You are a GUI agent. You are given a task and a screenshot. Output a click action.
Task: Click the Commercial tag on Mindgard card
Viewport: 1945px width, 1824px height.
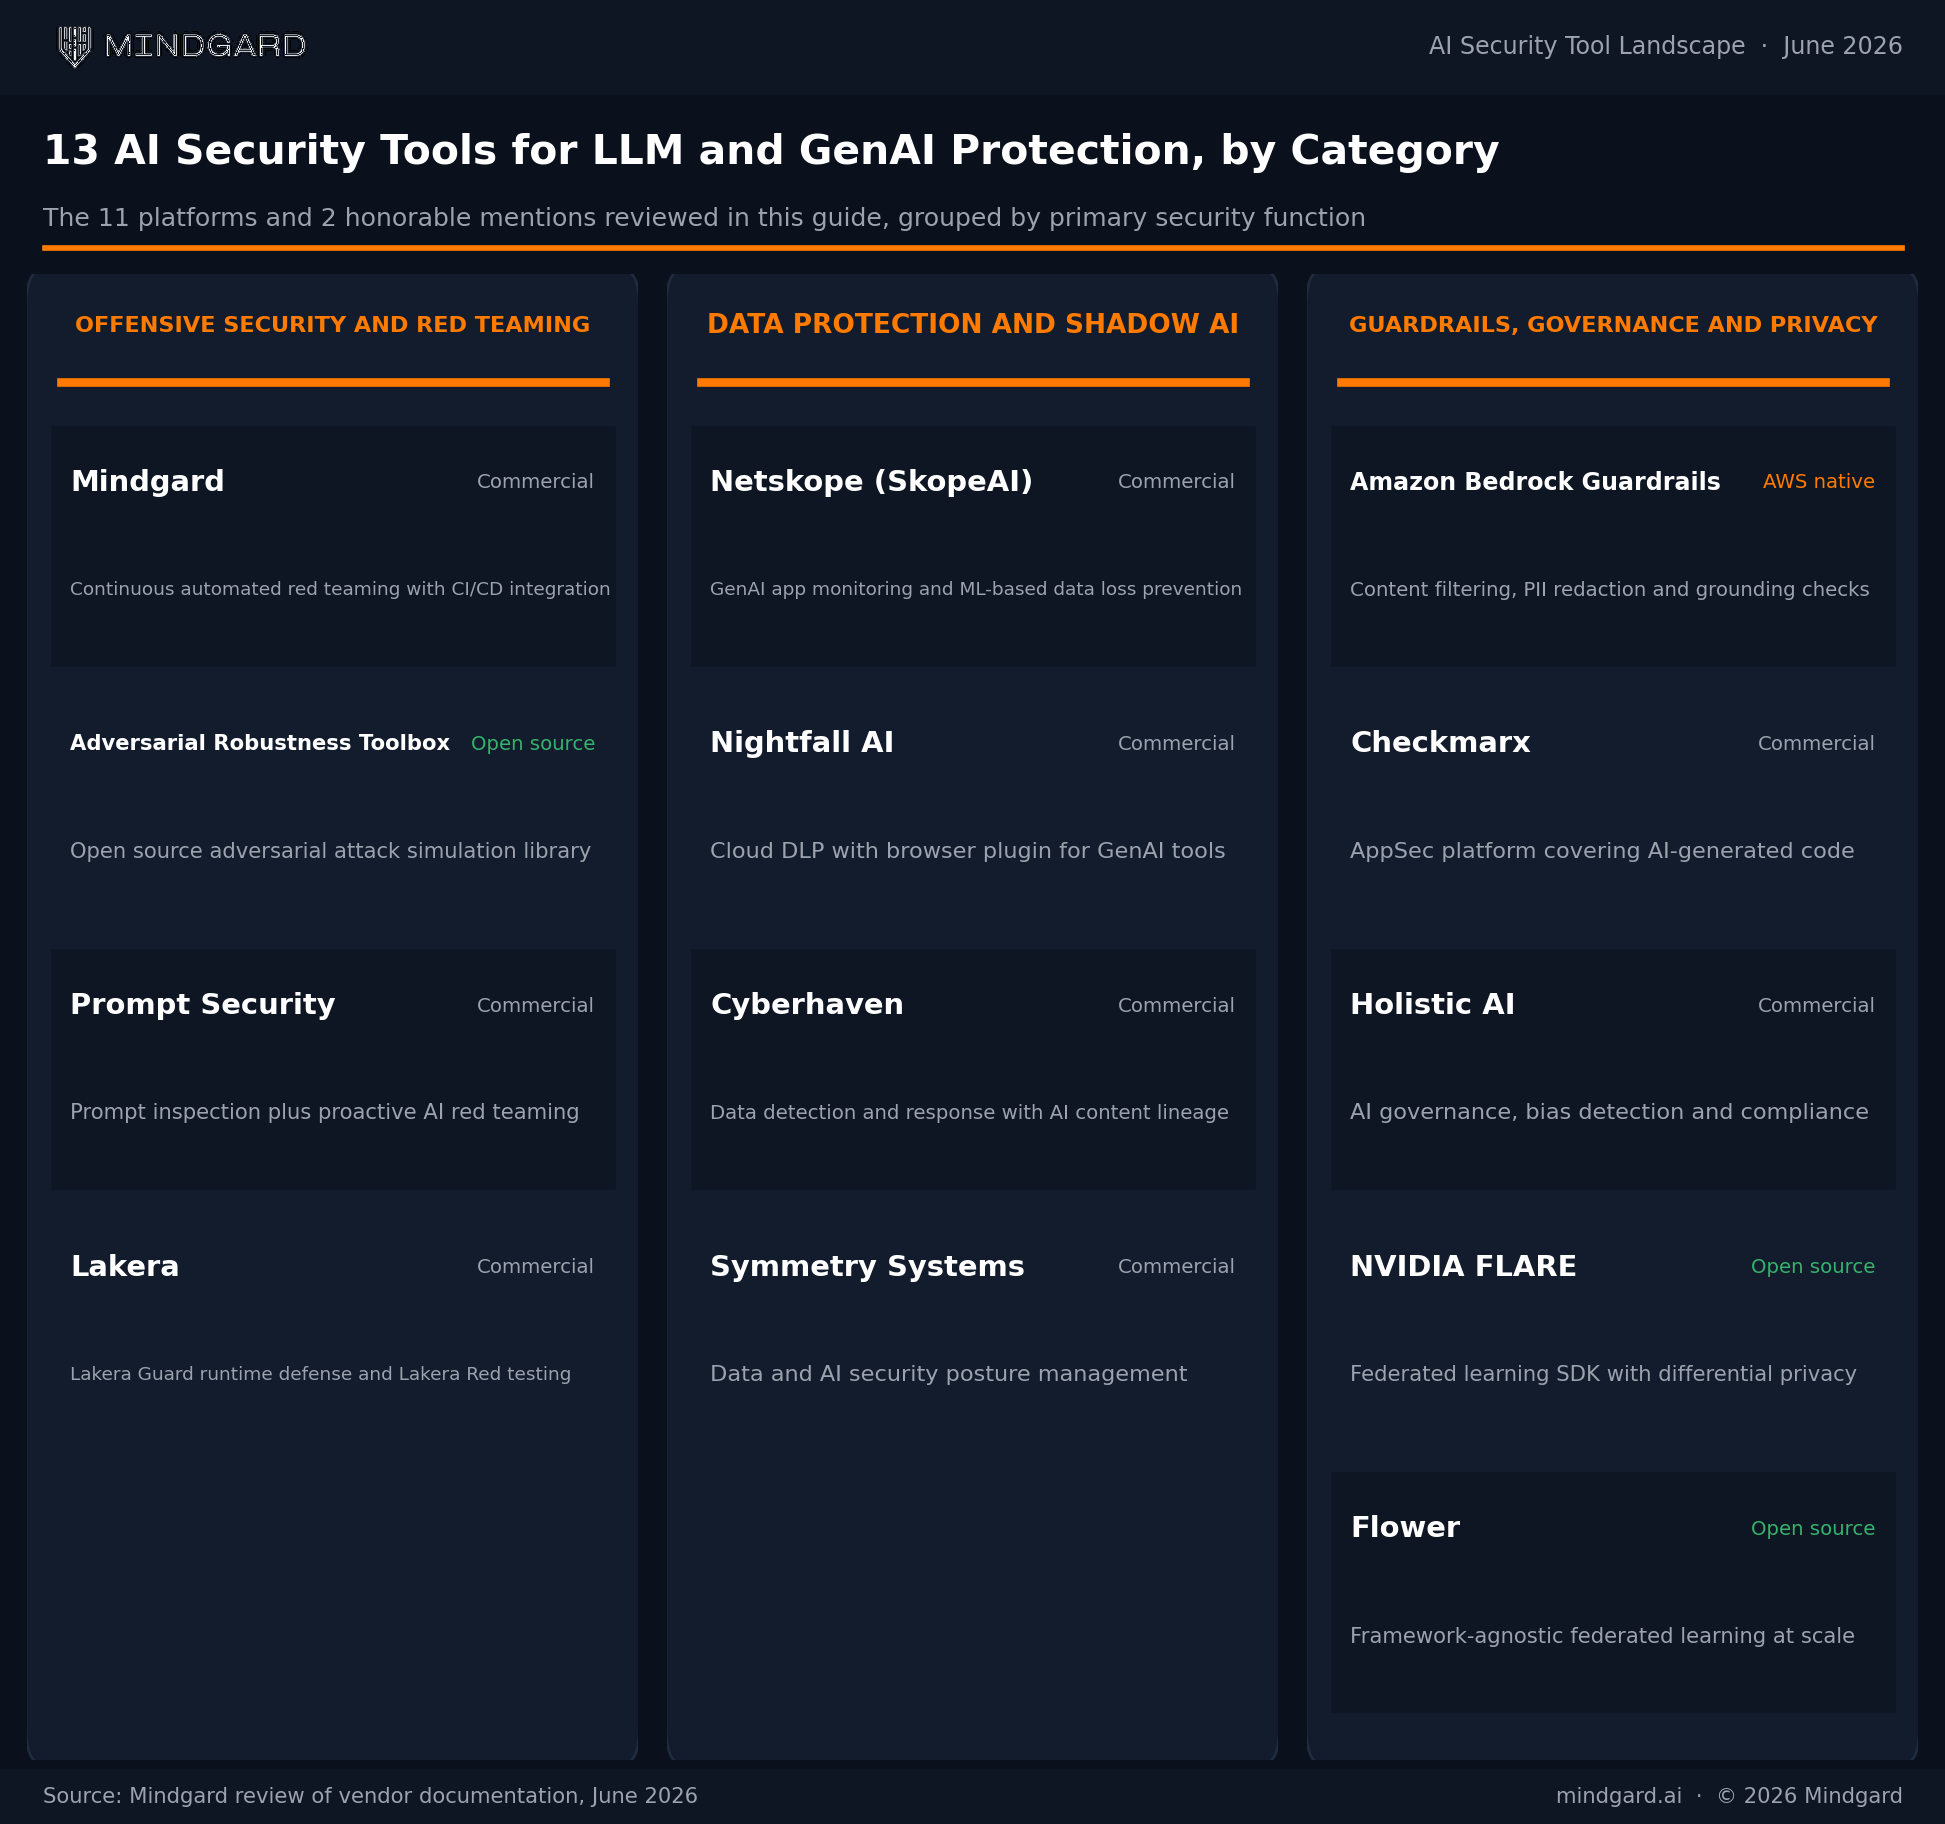(x=535, y=481)
